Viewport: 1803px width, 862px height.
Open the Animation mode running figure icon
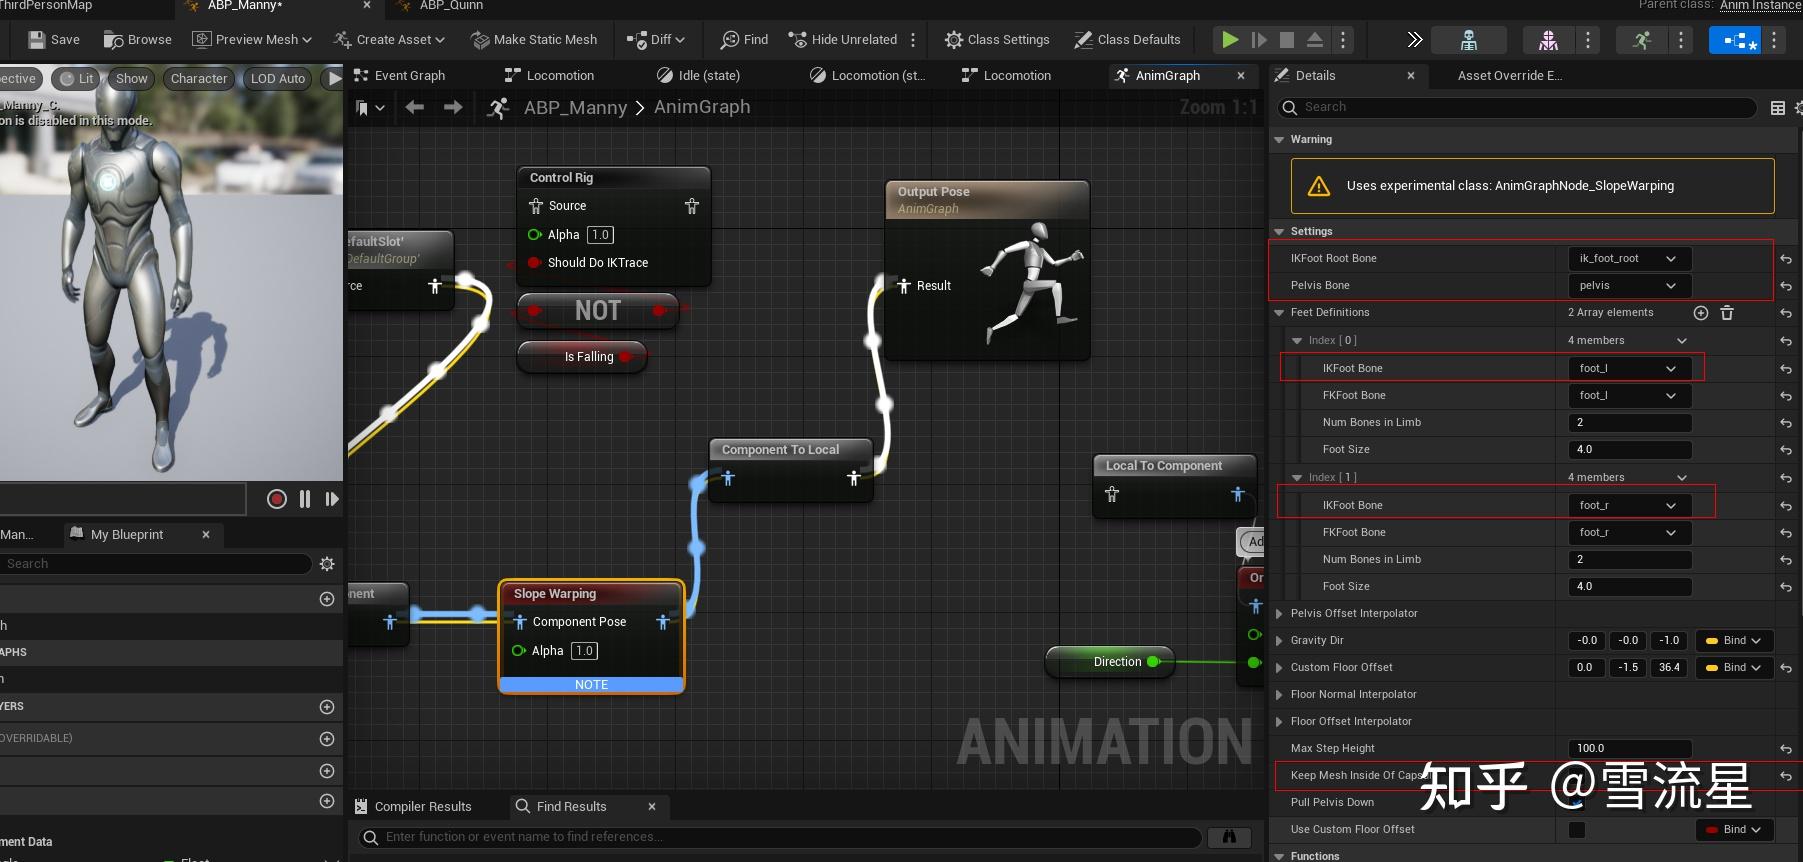click(x=1642, y=40)
